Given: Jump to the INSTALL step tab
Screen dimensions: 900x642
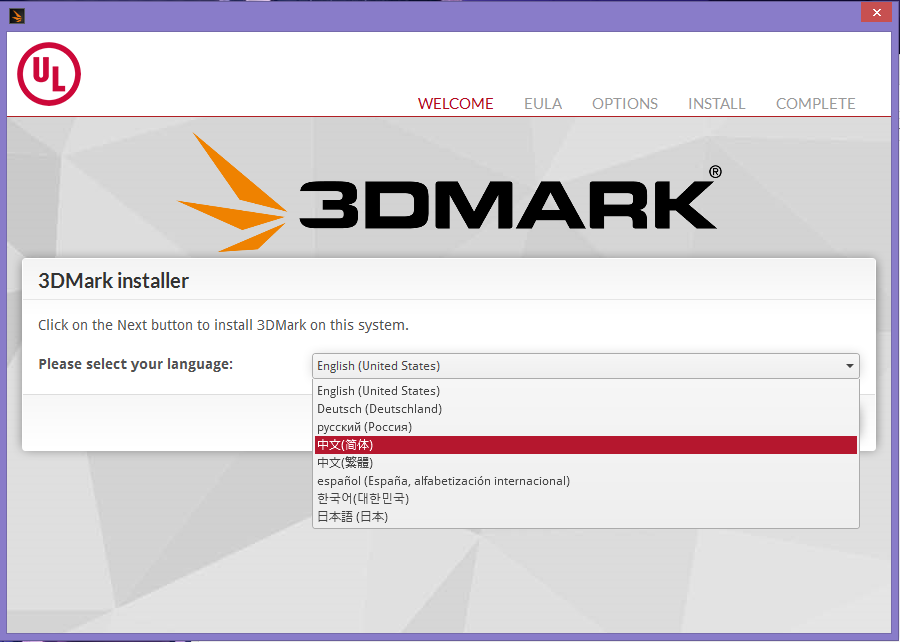Looking at the screenshot, I should tap(716, 103).
